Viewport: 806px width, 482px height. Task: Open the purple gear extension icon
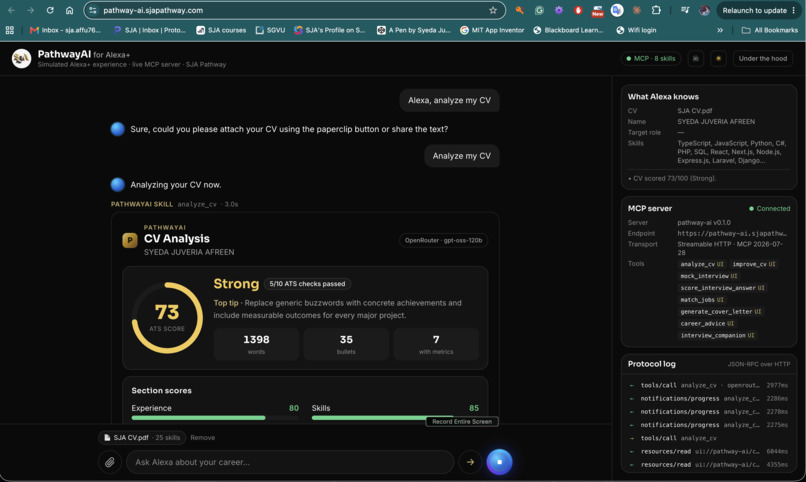(x=558, y=10)
